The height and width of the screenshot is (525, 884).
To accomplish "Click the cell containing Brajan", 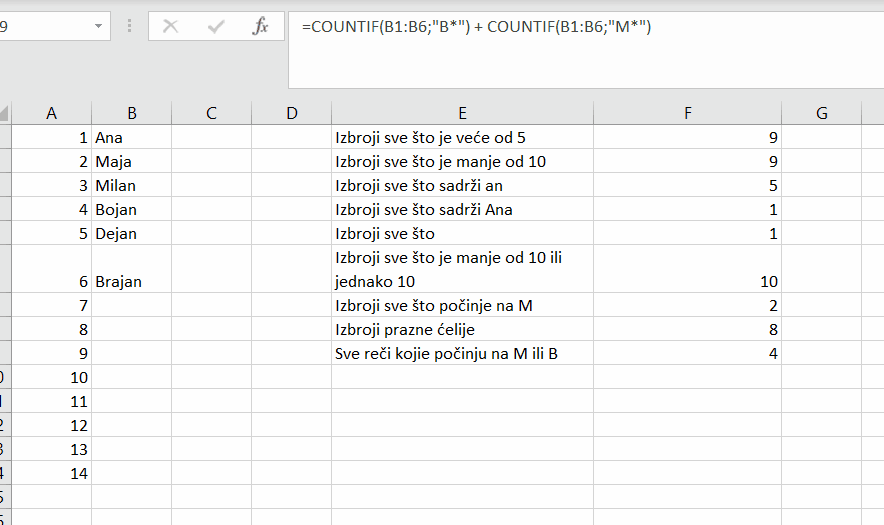I will 131,269.
